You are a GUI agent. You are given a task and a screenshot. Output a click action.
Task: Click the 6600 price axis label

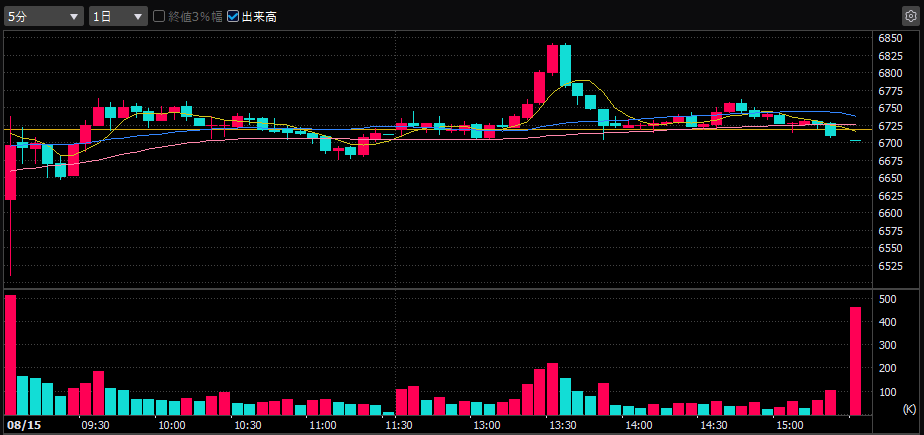pos(890,213)
